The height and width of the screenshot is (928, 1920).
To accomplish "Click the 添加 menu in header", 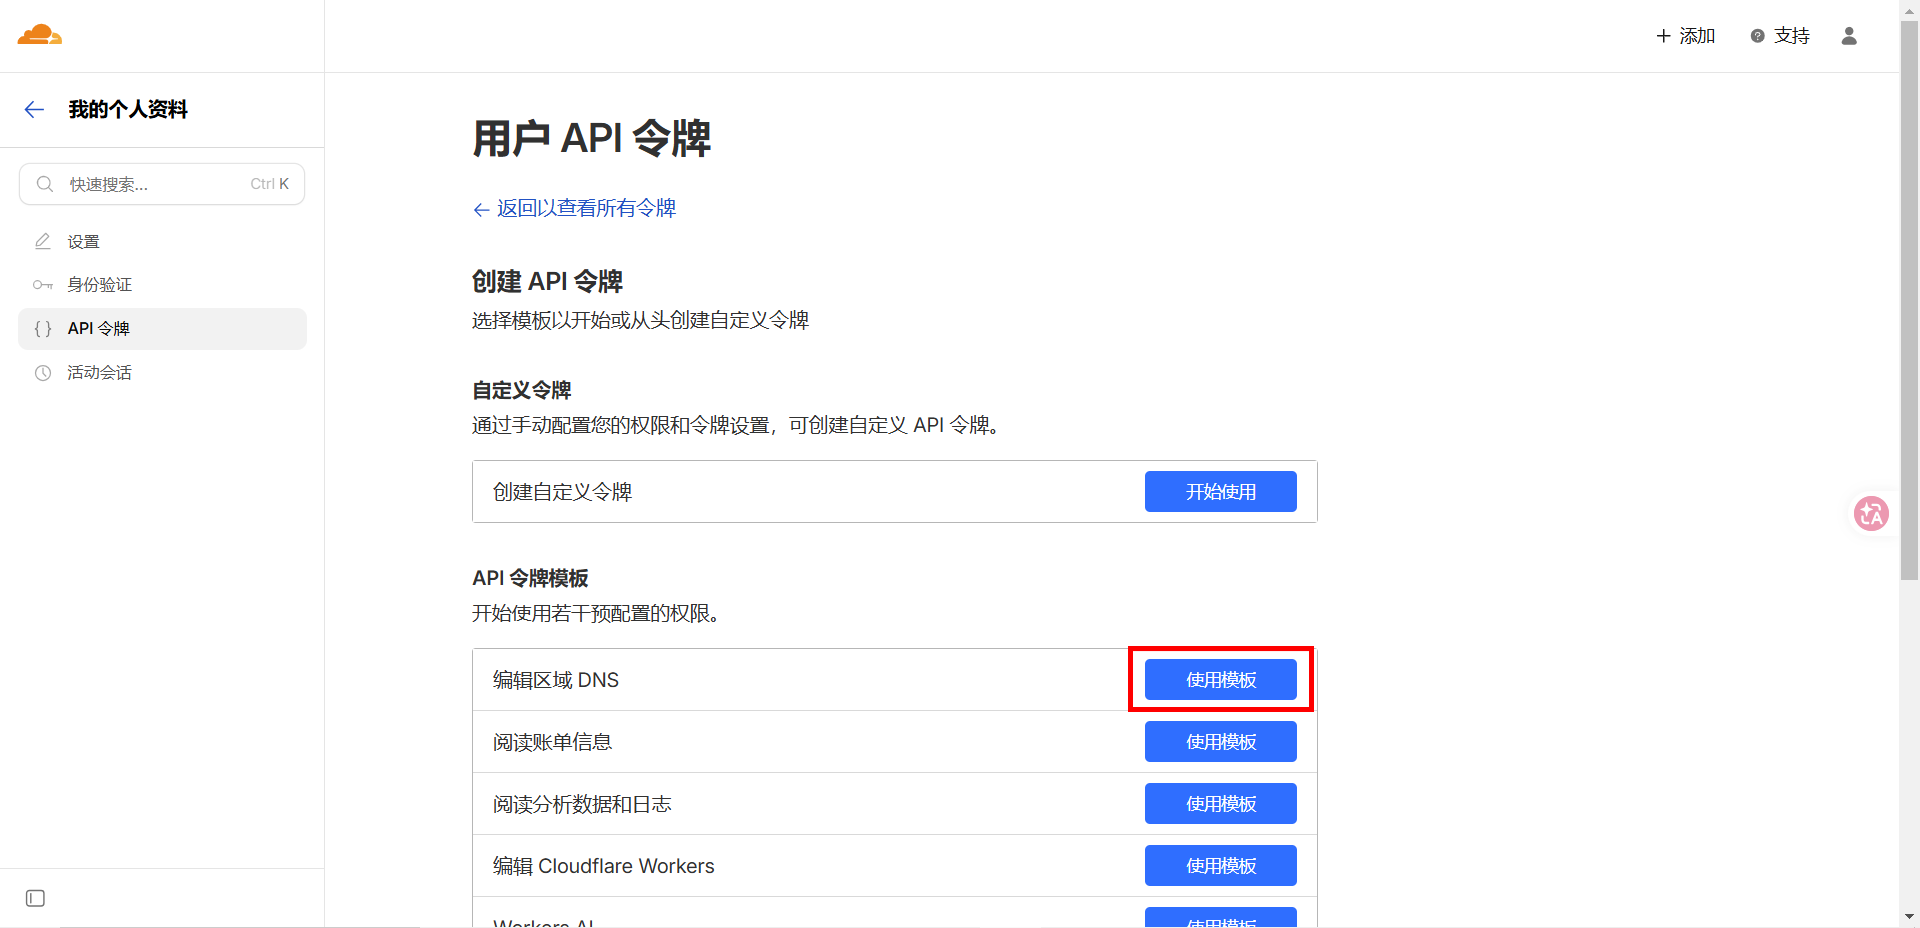I will 1686,36.
